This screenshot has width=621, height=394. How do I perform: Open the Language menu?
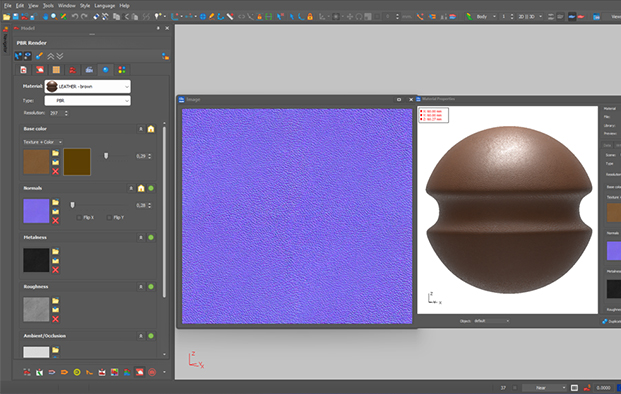pos(105,6)
